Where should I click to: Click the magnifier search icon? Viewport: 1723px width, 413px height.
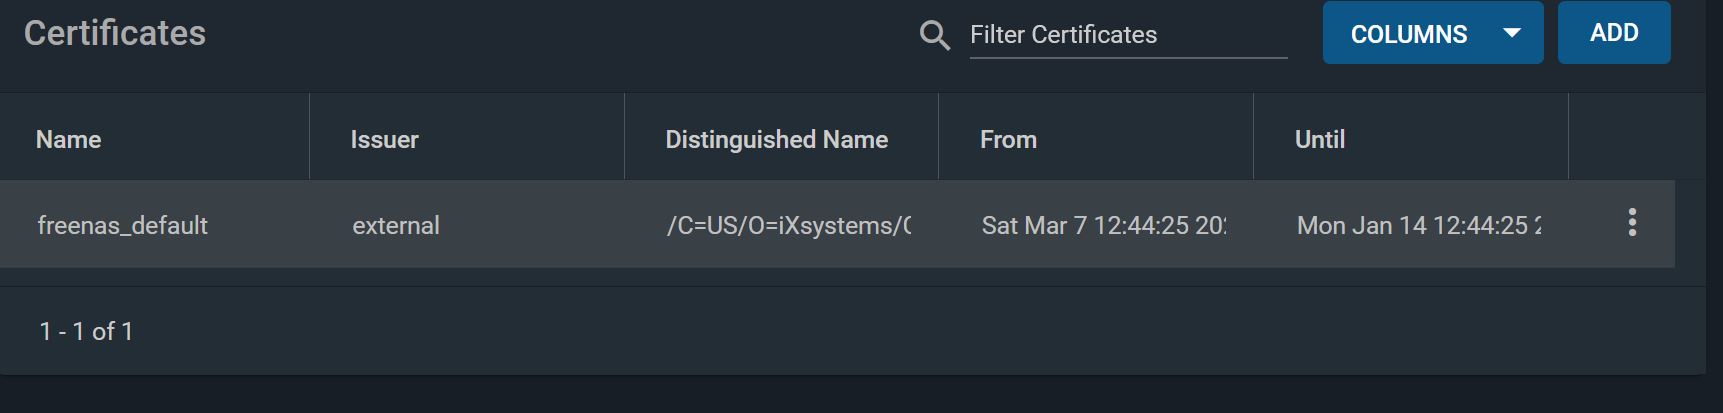(934, 35)
